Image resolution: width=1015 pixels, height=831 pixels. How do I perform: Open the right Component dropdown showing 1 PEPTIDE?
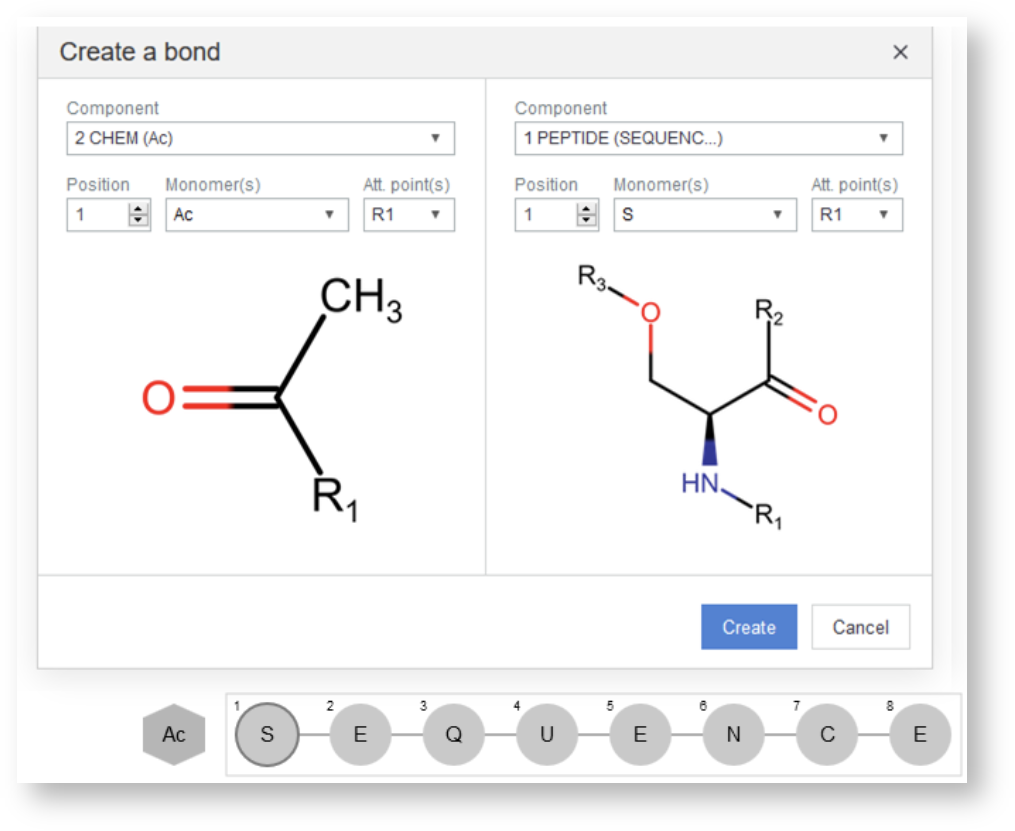(x=708, y=138)
